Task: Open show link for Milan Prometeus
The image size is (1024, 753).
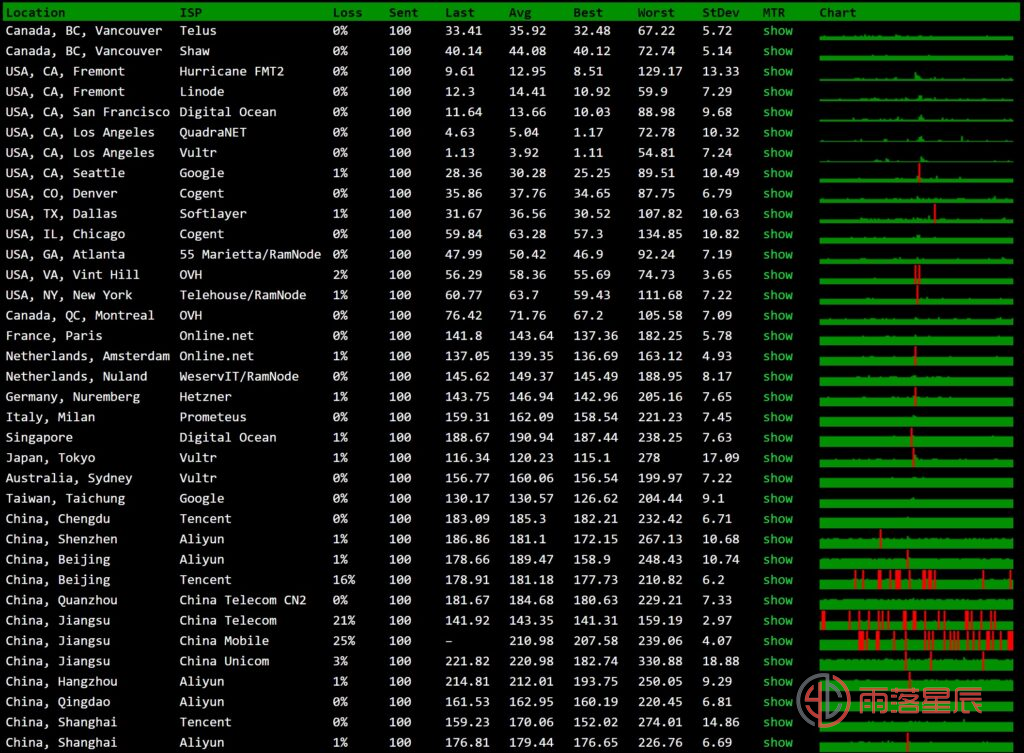Action: pyautogui.click(x=778, y=417)
